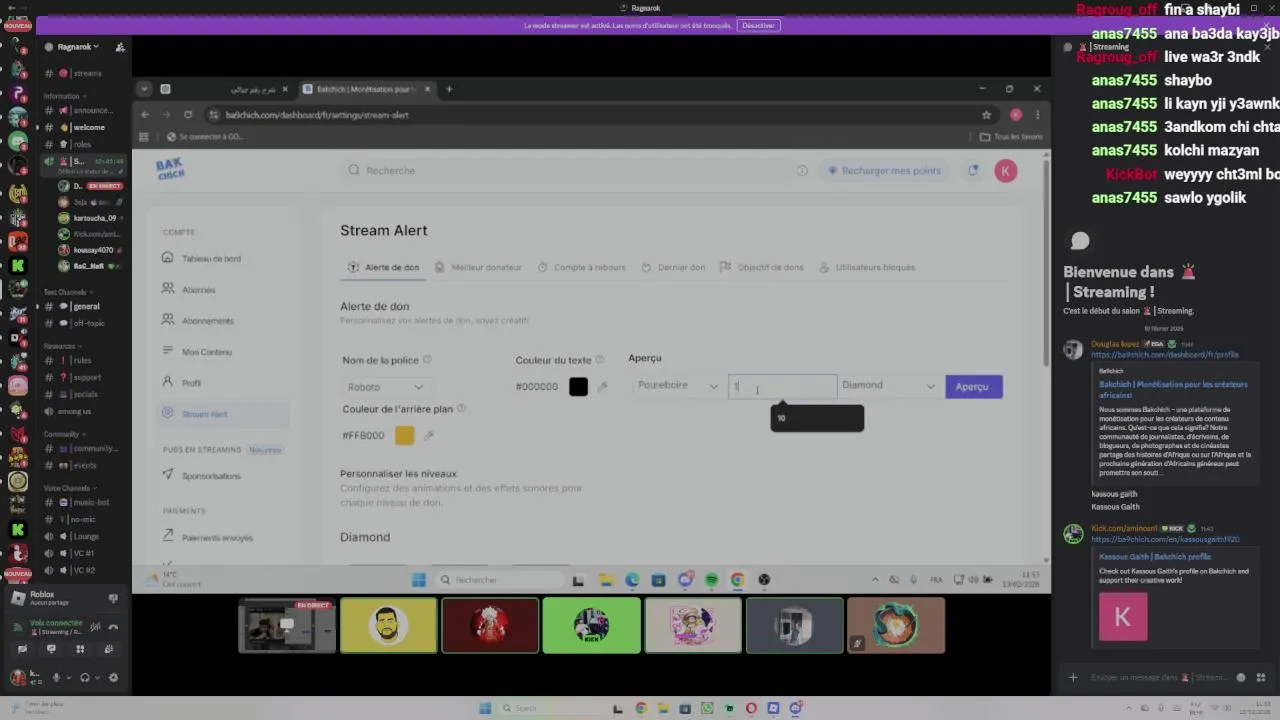The width and height of the screenshot is (1280, 720).
Task: Toggle noise suppression icon
Action: tap(95, 626)
